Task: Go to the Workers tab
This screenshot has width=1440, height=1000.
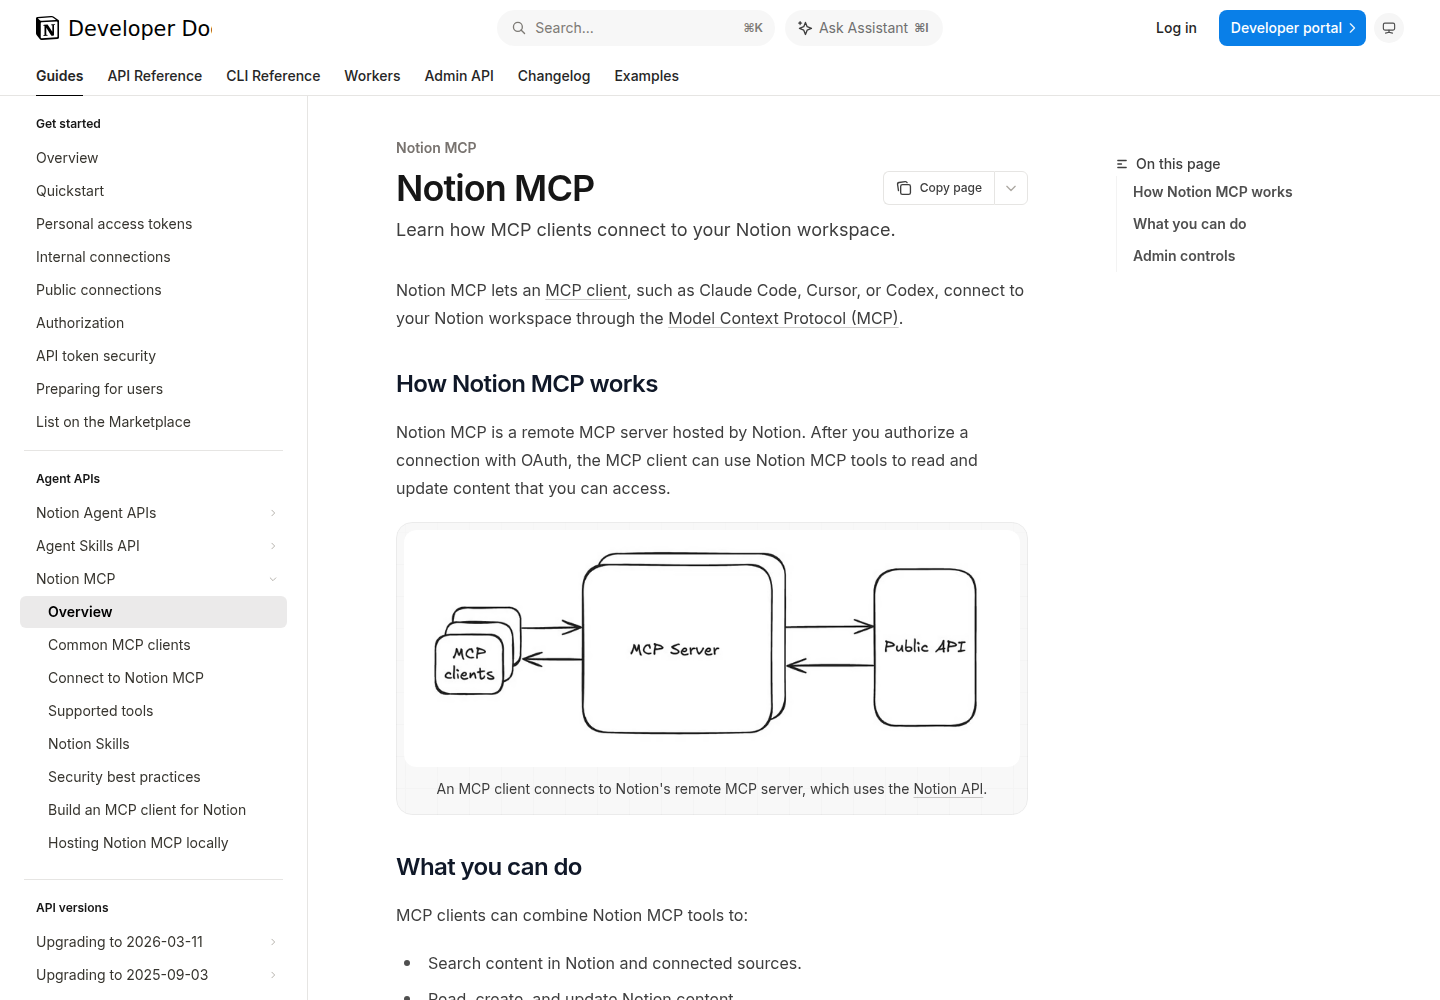Action: pyautogui.click(x=372, y=76)
